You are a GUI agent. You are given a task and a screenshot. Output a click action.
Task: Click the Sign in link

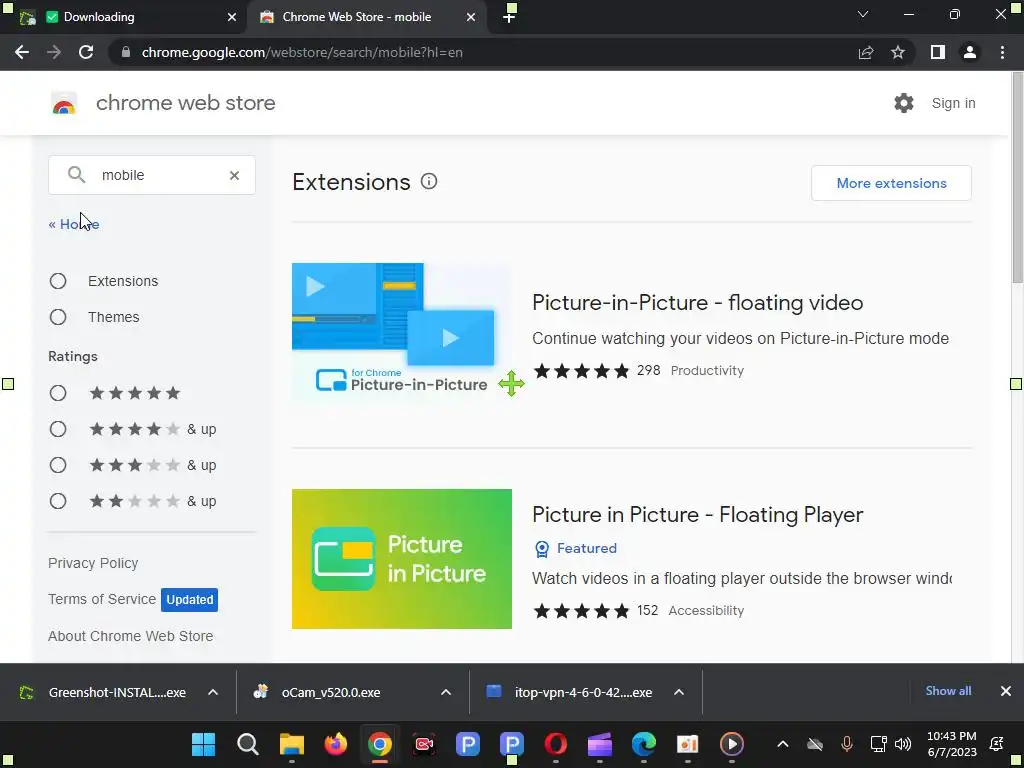tap(953, 103)
